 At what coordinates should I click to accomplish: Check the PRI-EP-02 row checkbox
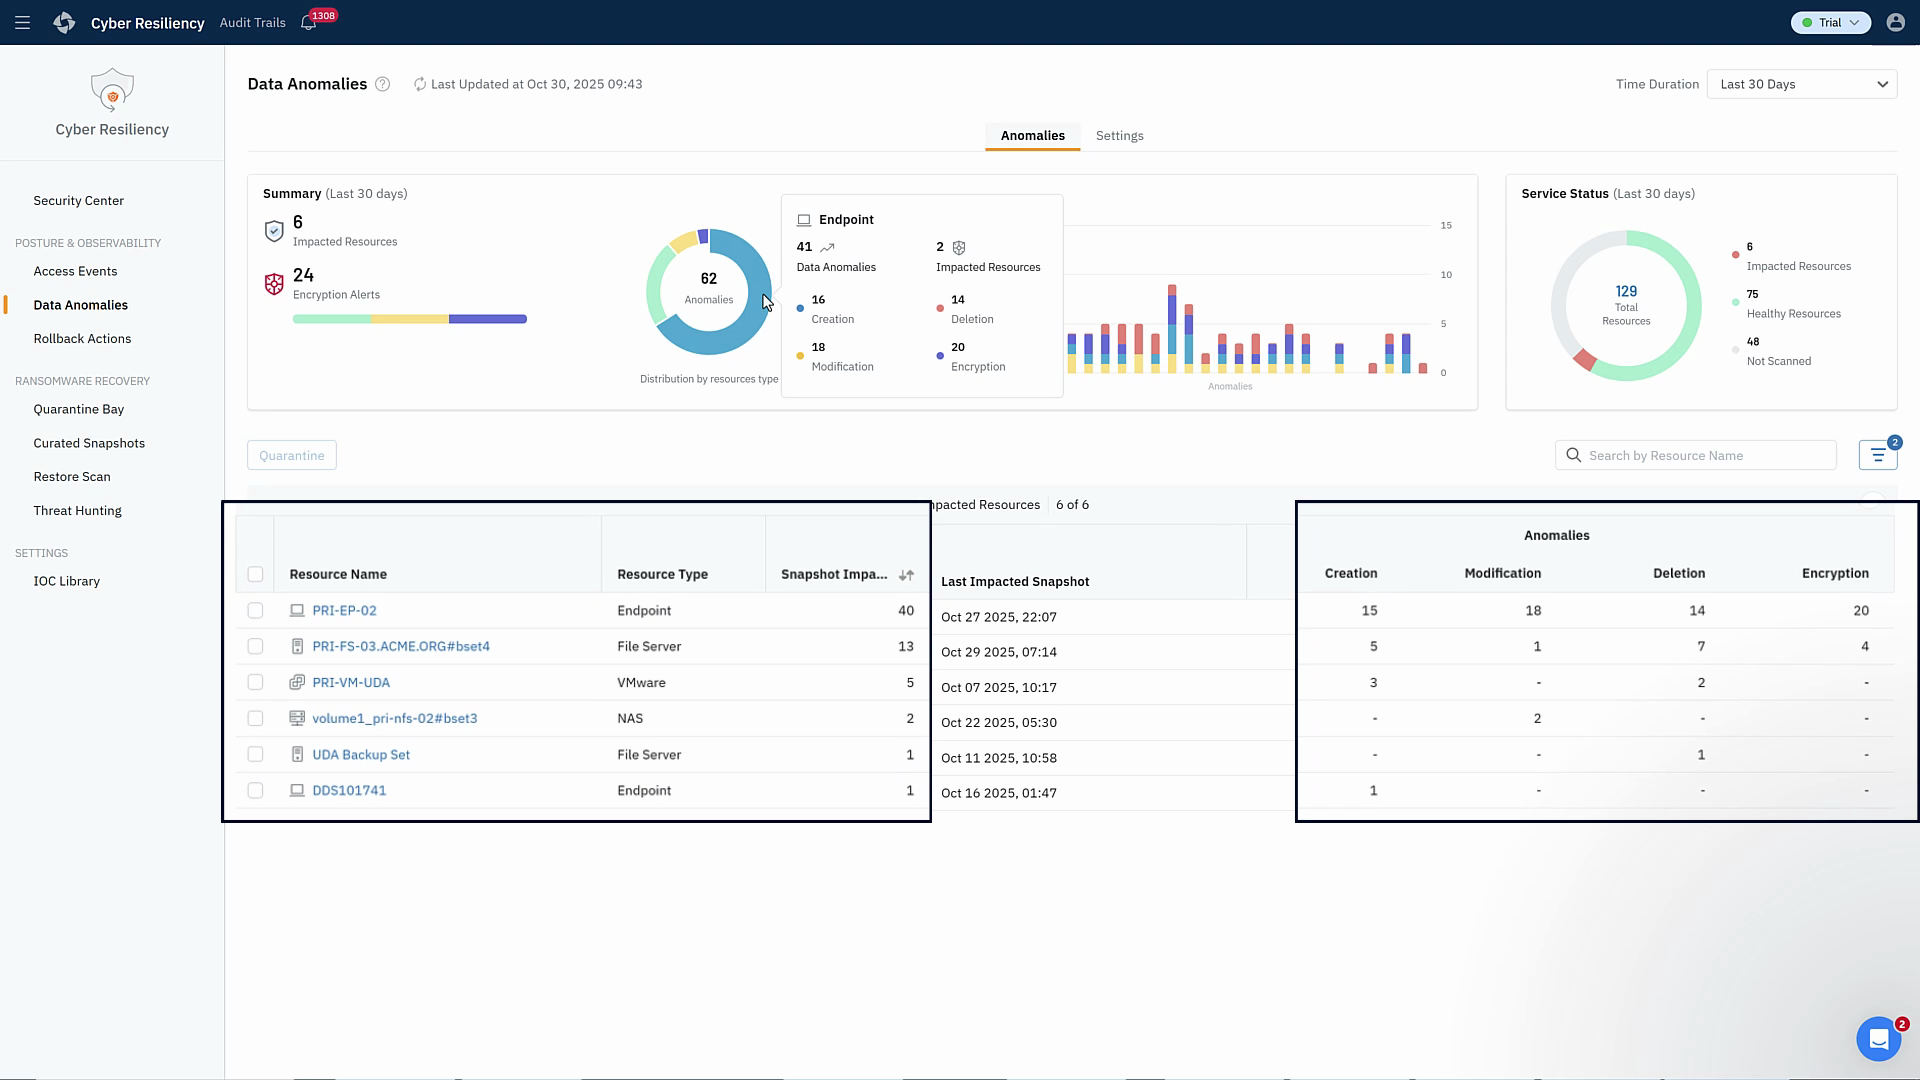click(x=255, y=610)
